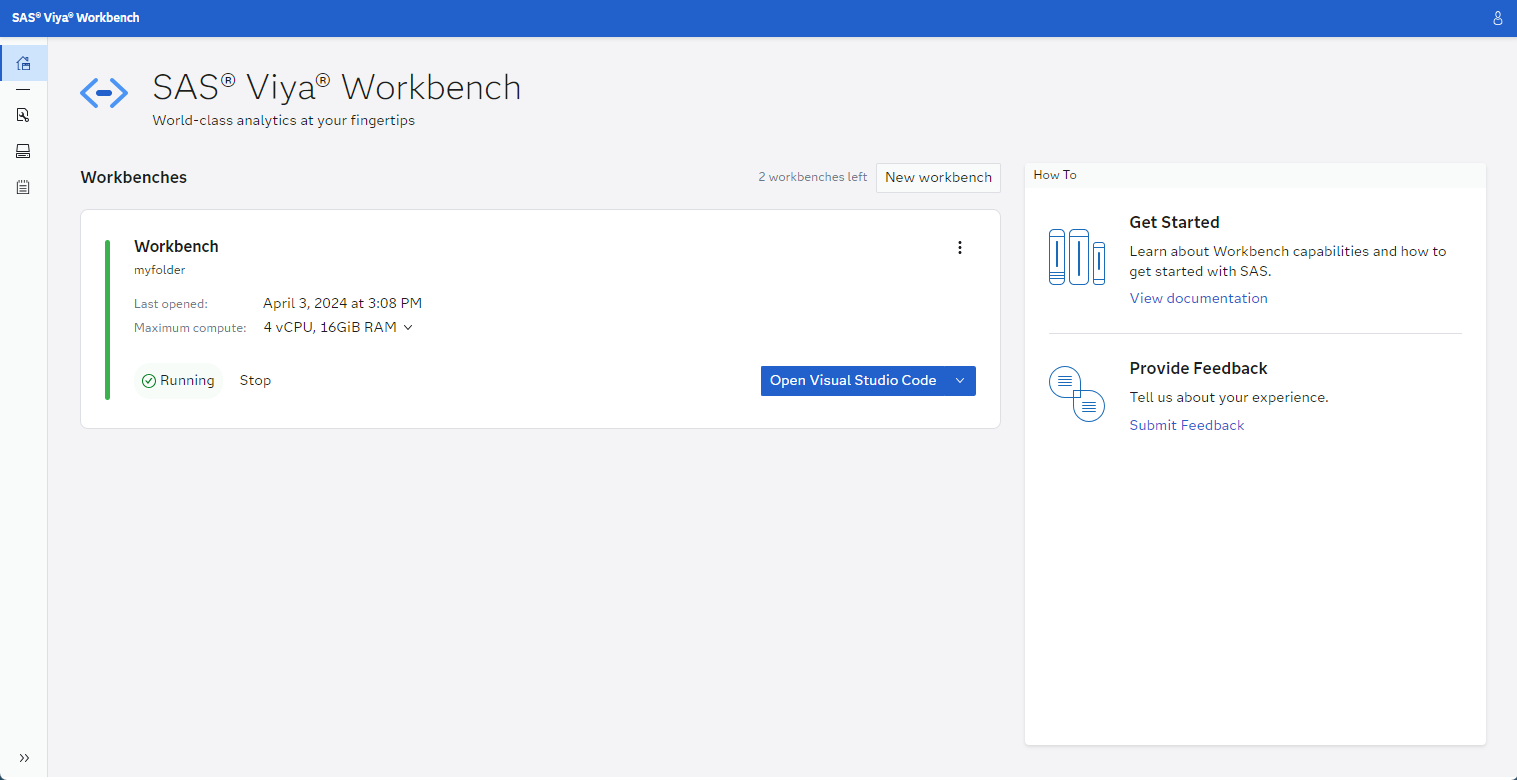This screenshot has height=780, width=1517.
Task: Click the document with wrench sidebar icon
Action: pyautogui.click(x=23, y=115)
